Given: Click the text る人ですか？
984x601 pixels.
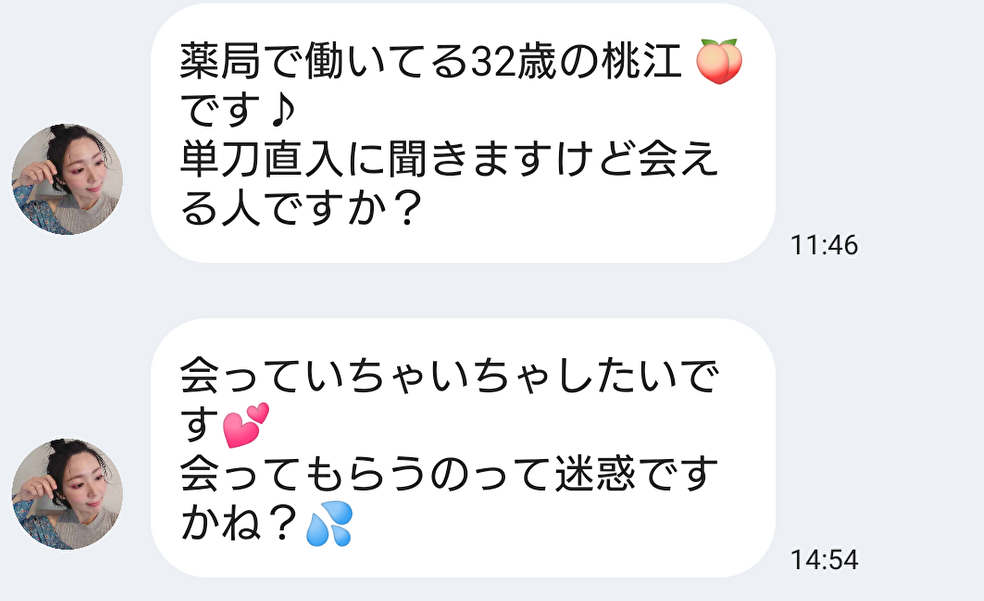Looking at the screenshot, I should tap(301, 209).
